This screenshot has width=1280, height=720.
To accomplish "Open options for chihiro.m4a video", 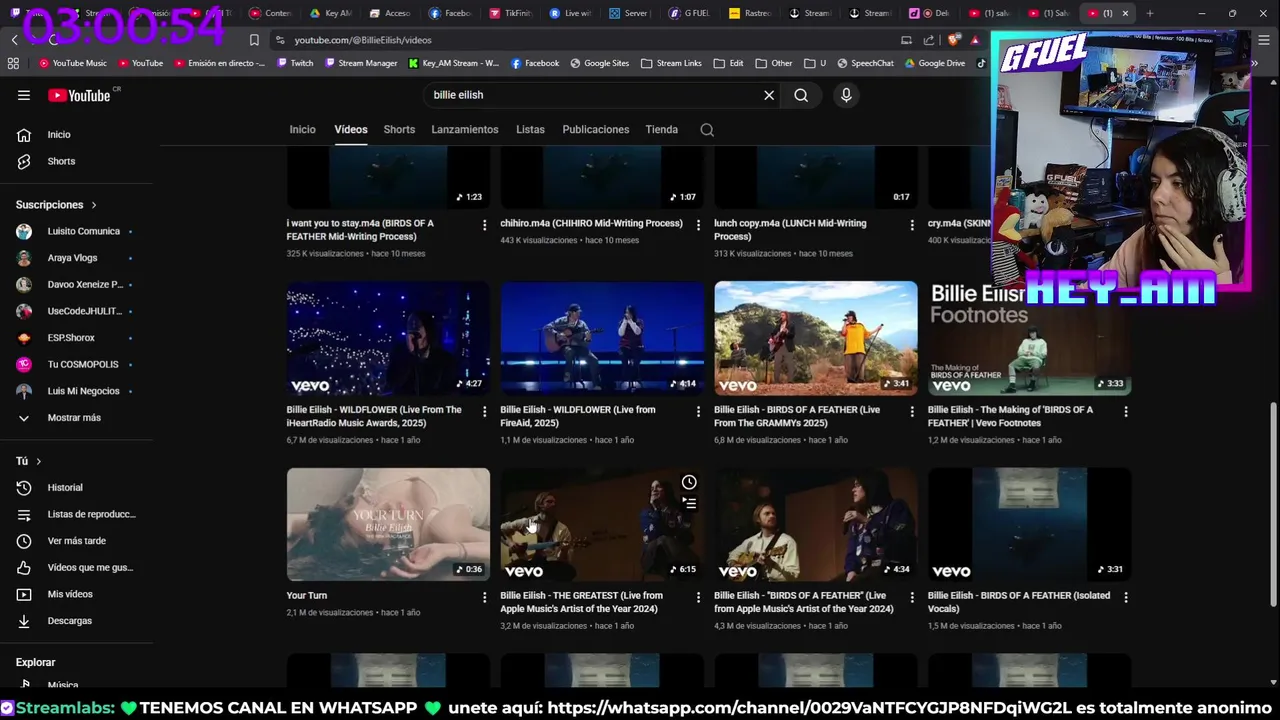I will coord(698,225).
